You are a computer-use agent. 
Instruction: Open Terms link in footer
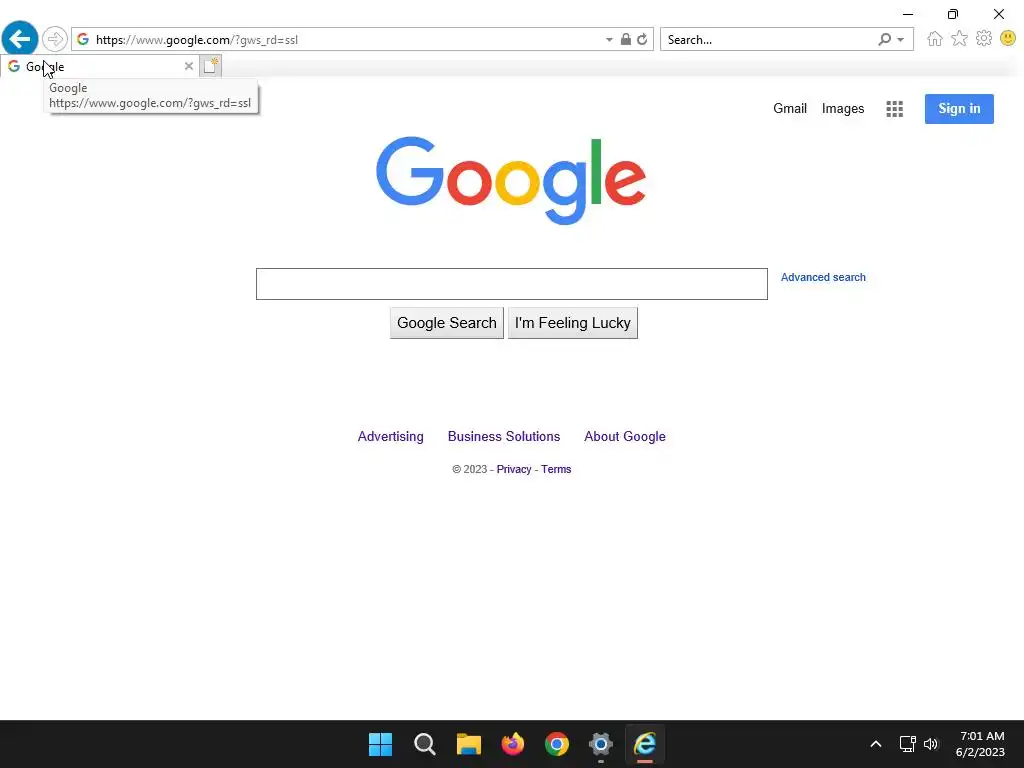click(x=556, y=469)
